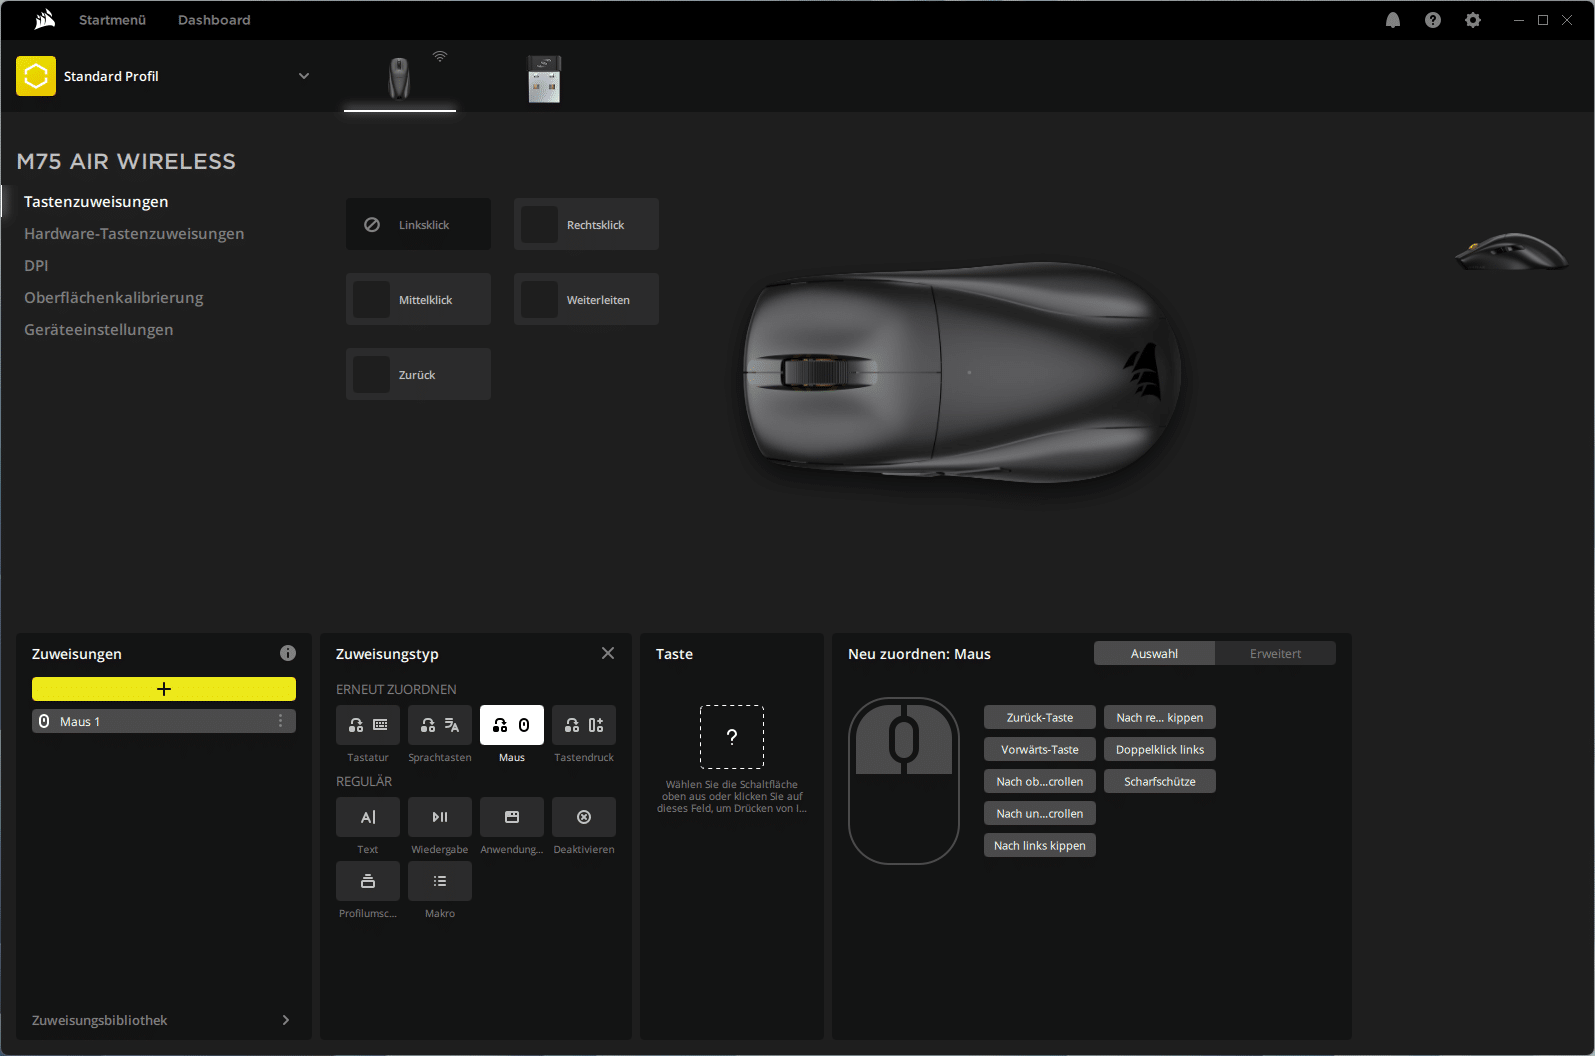Expand the Zuweisungsbibliothek section
The height and width of the screenshot is (1056, 1595).
click(x=285, y=1020)
